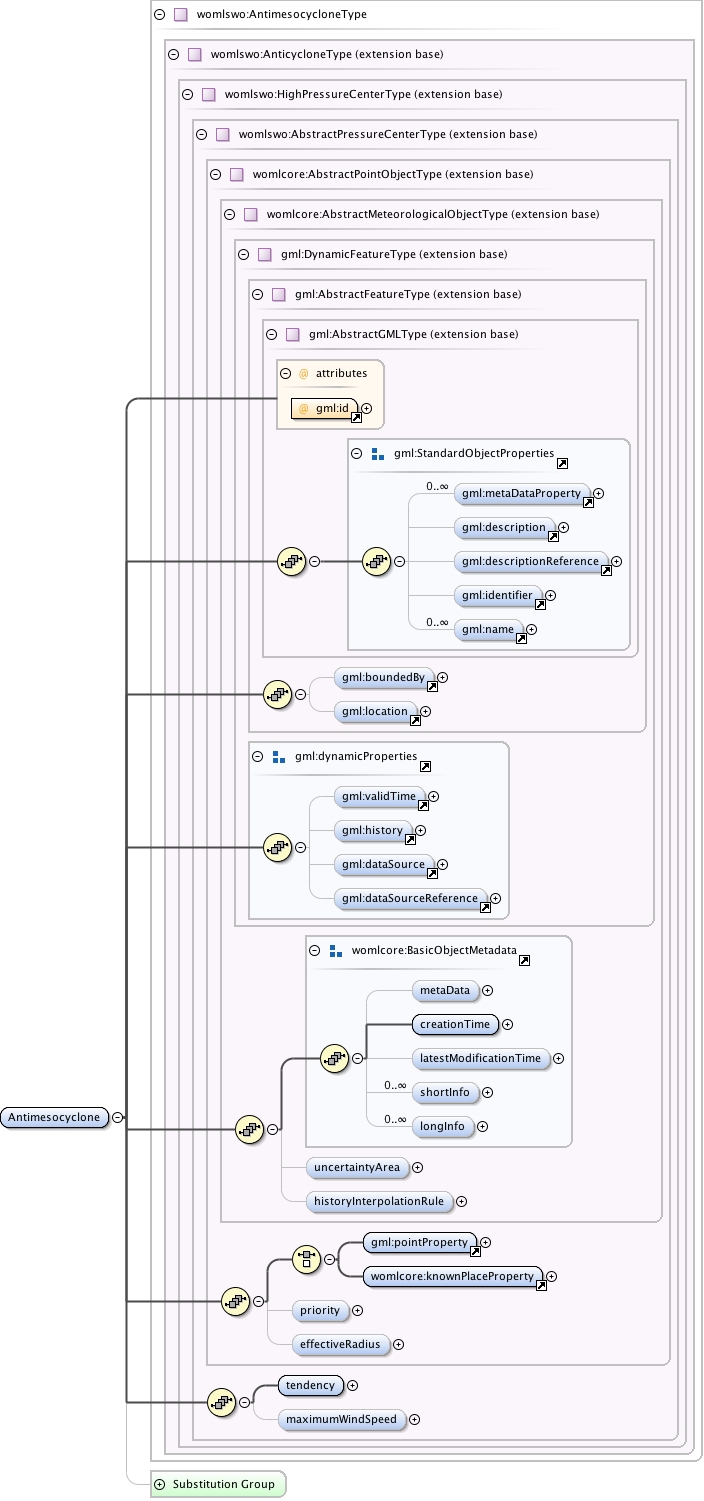Collapse the Antimesocyclone root element

117,1117
